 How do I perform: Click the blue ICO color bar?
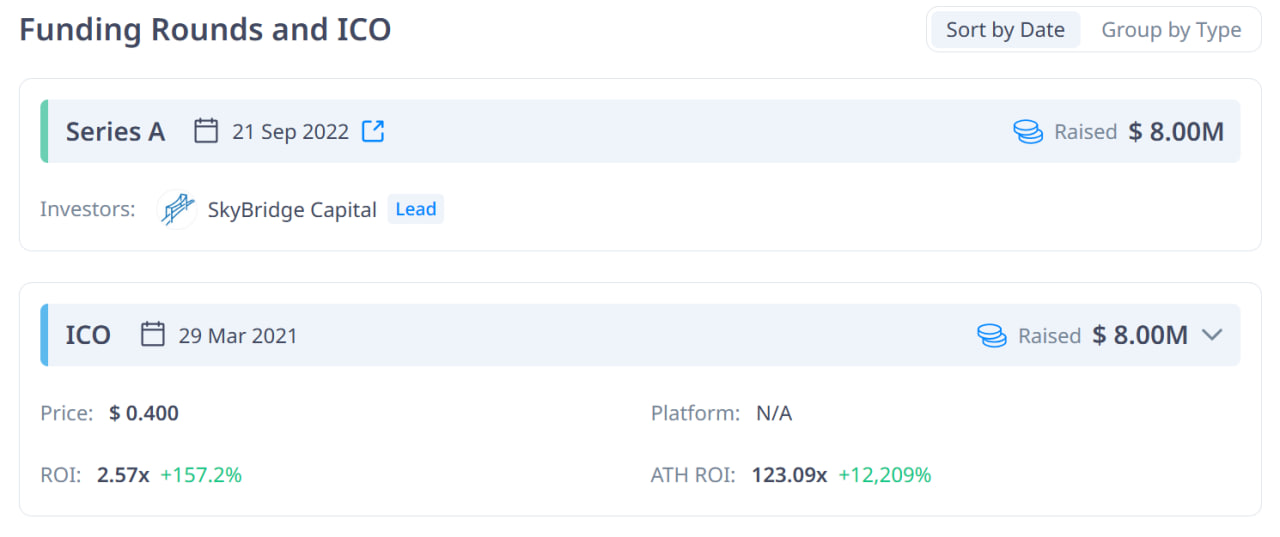click(x=44, y=334)
